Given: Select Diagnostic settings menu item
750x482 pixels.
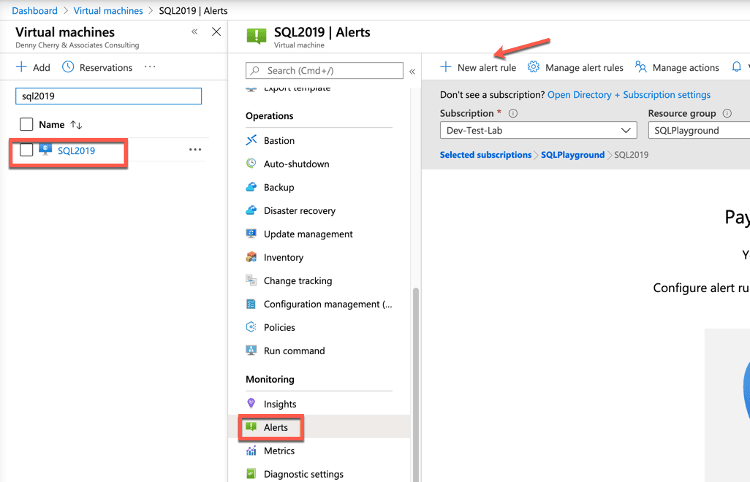Looking at the screenshot, I should point(303,474).
